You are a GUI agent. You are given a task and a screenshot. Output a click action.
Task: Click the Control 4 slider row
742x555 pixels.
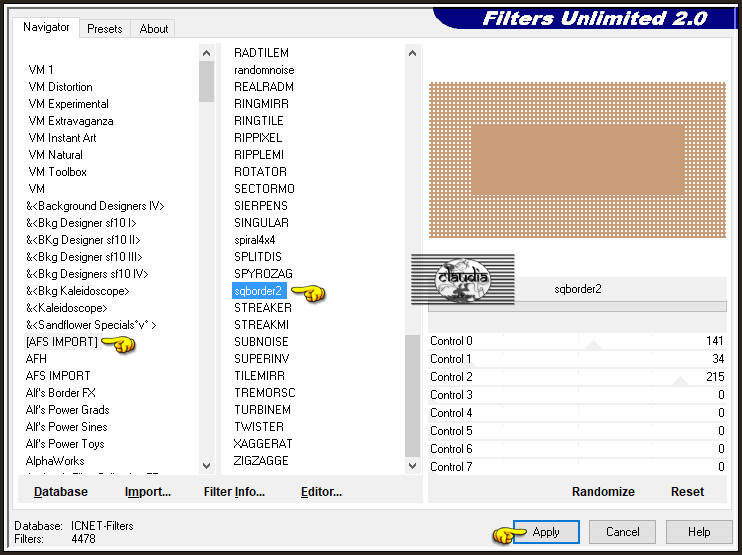(x=577, y=413)
